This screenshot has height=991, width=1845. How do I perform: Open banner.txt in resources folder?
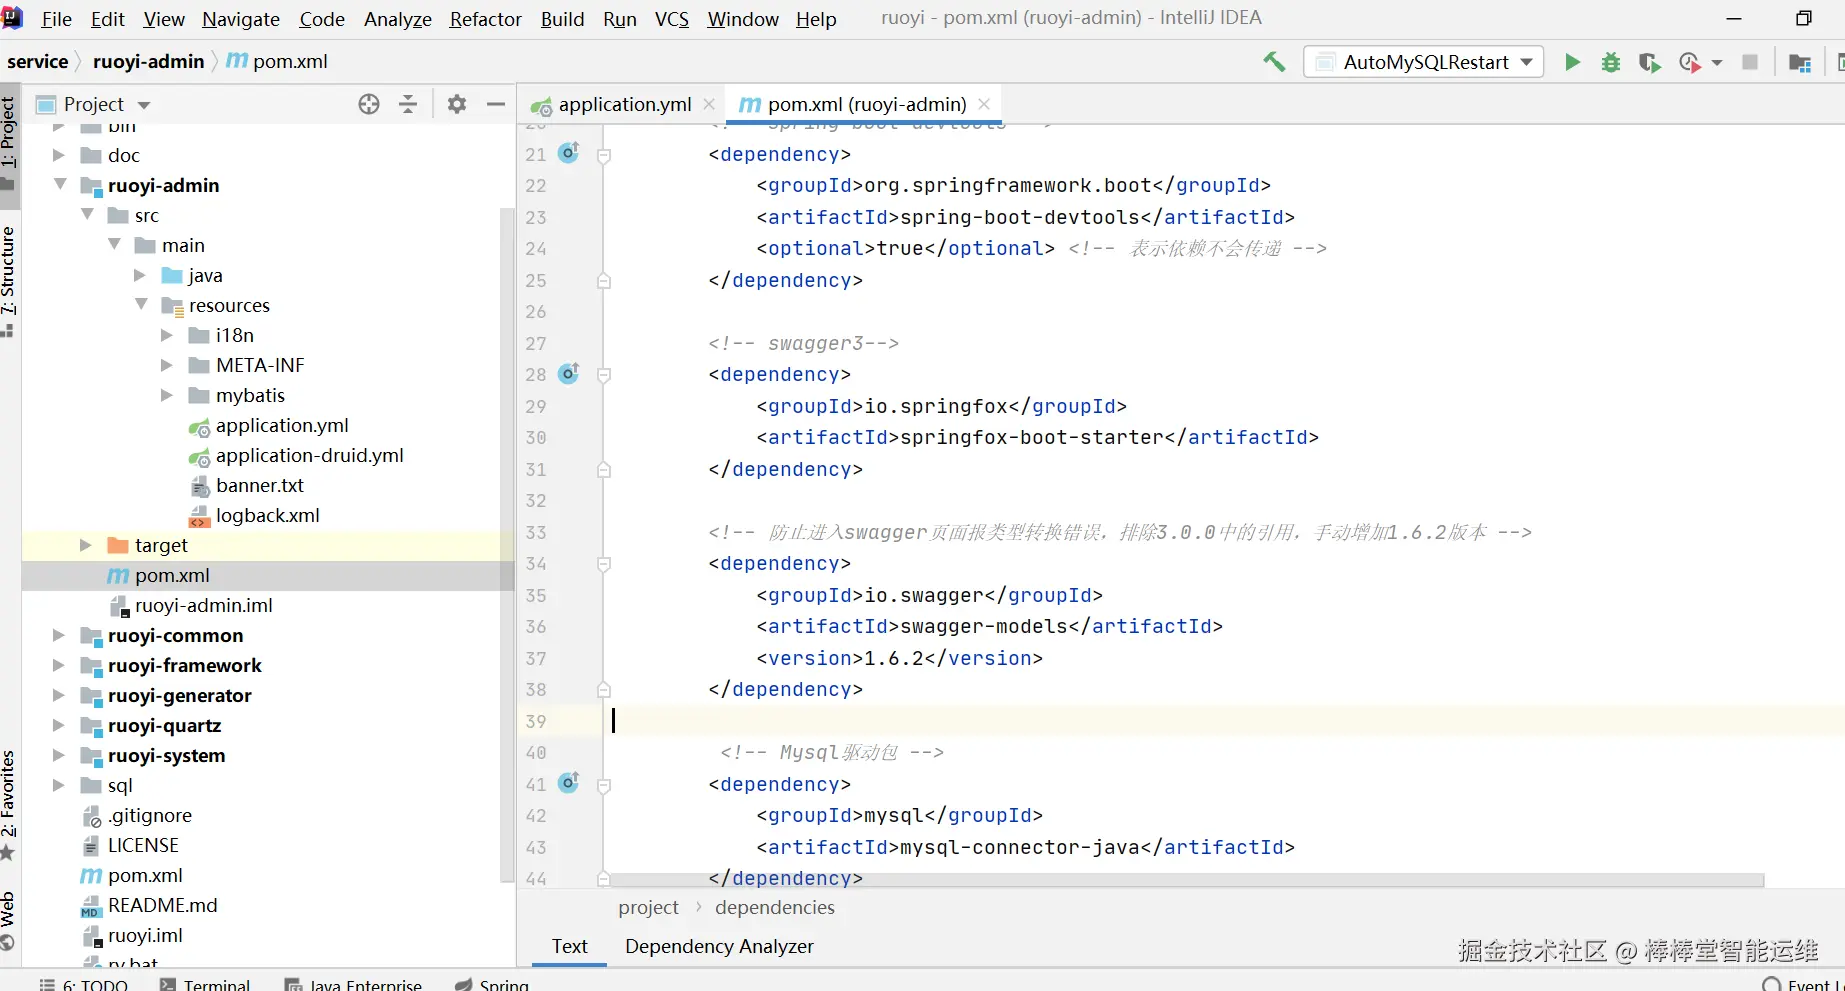(x=260, y=485)
